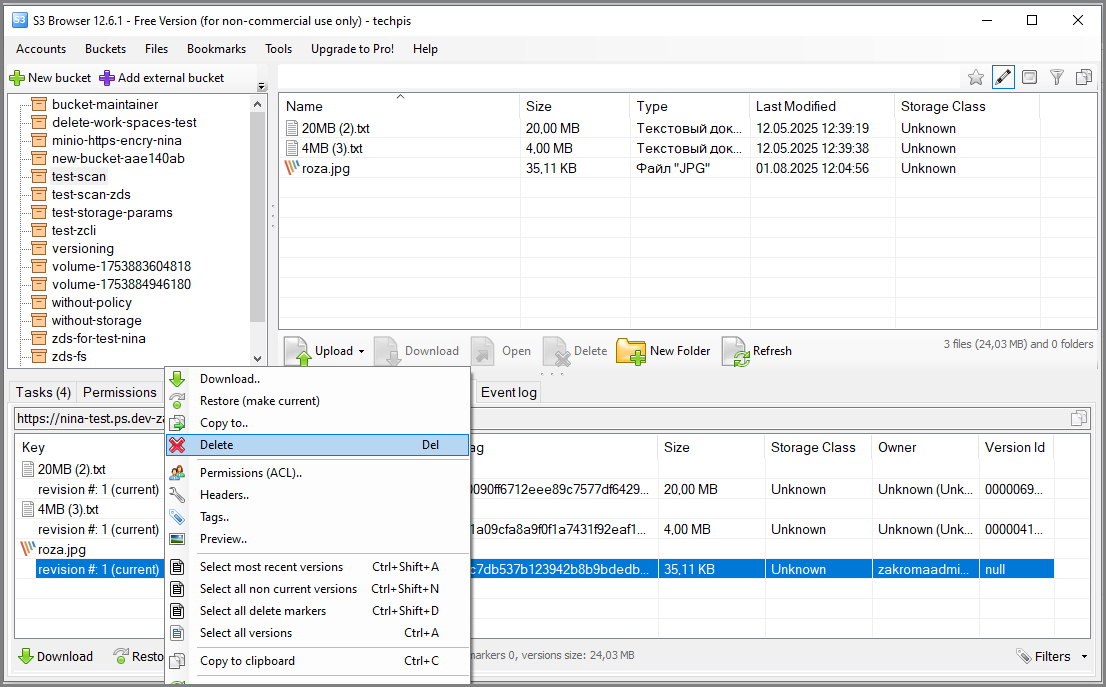Click the 20MB (2).txt document icon in versions

(28, 470)
